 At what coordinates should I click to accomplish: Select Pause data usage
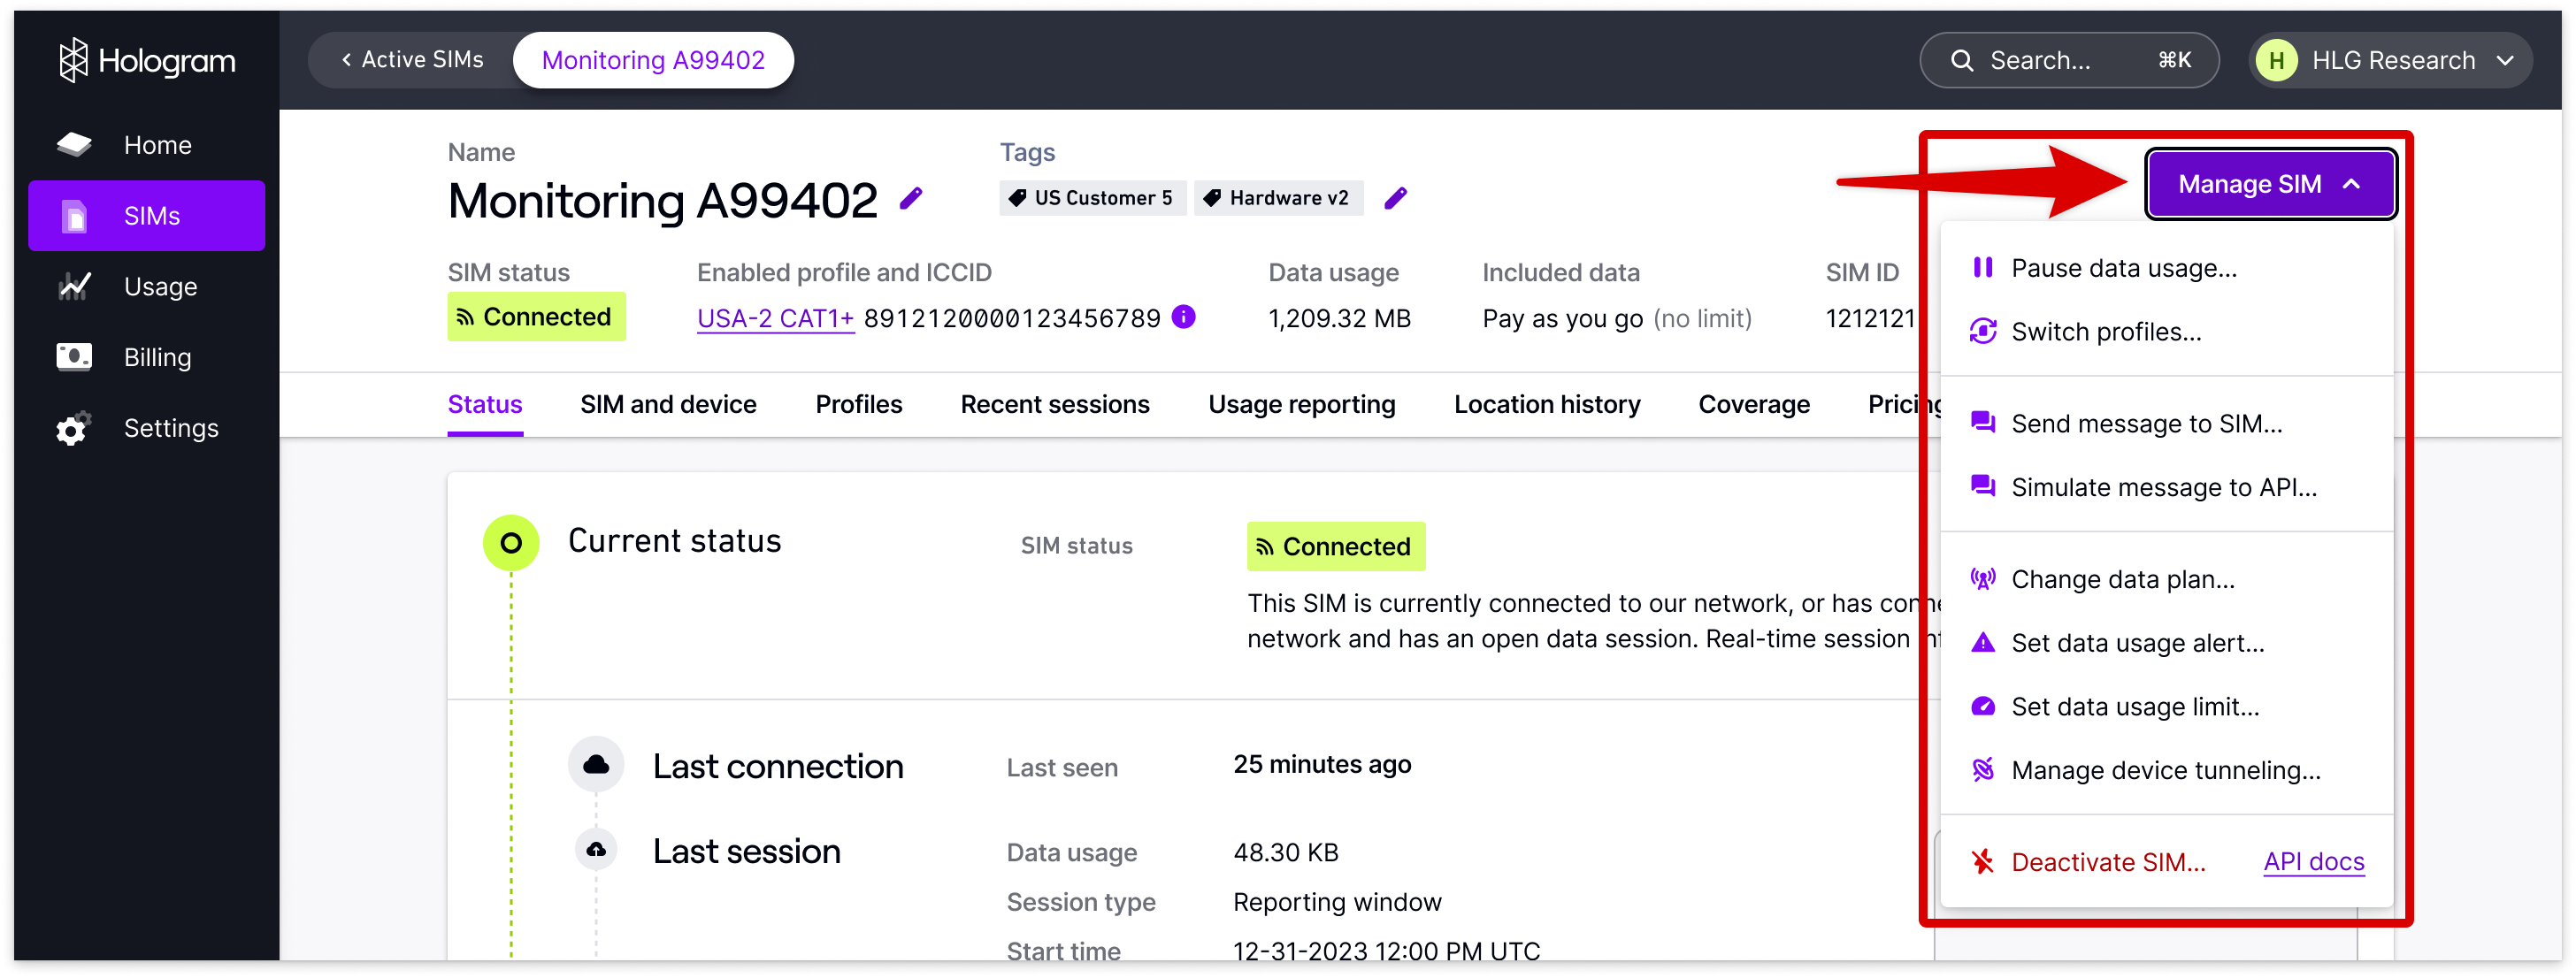pyautogui.click(x=2166, y=268)
